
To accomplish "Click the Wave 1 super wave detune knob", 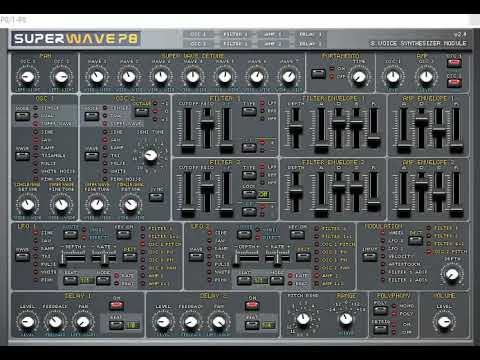I will click(x=97, y=77).
